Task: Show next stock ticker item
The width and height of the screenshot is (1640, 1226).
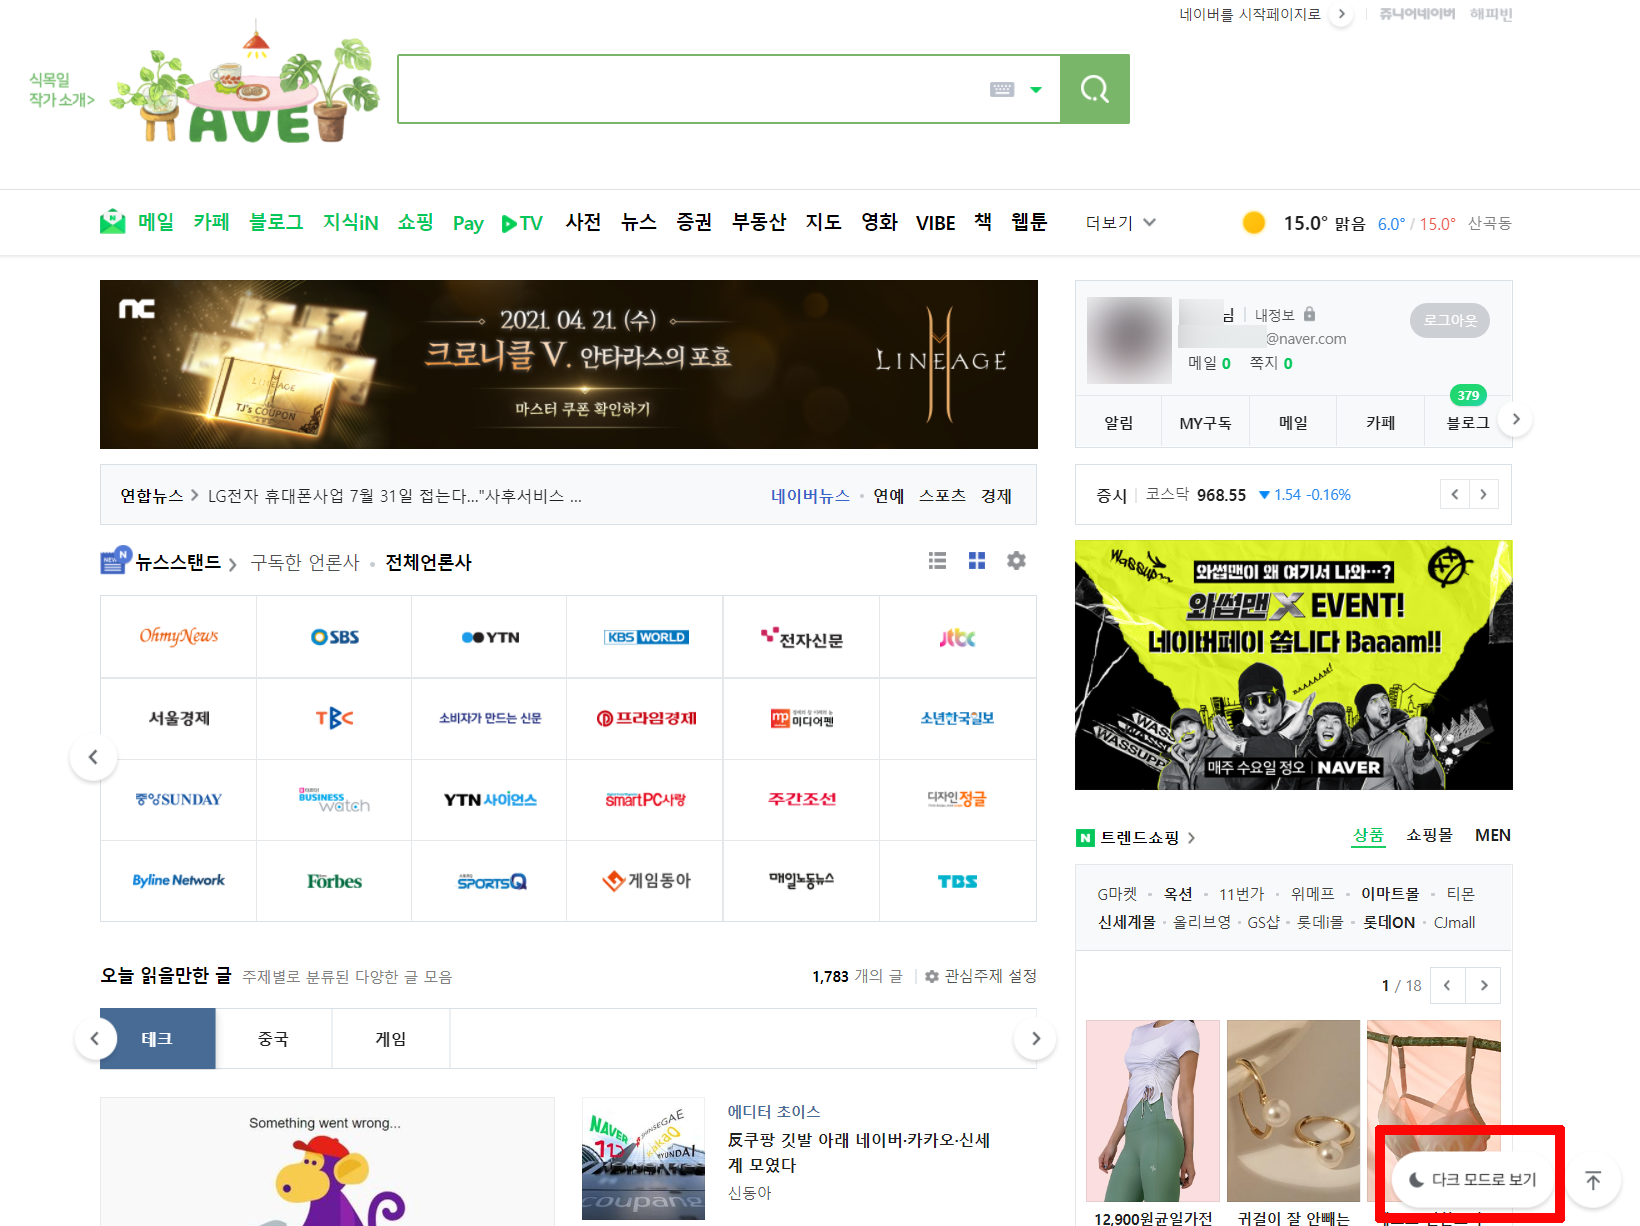Action: 1484,494
